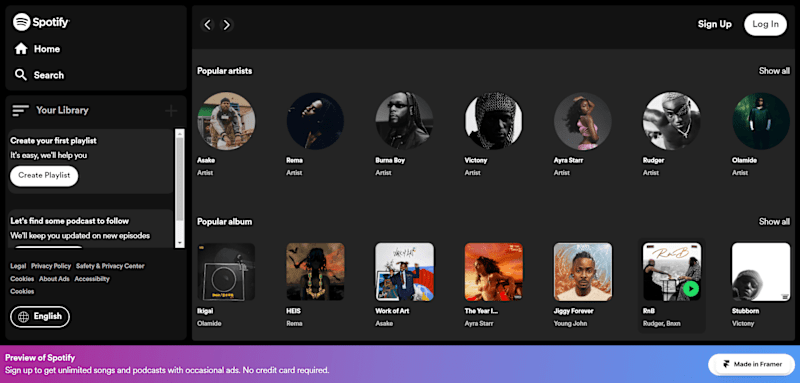800x383 pixels.
Task: Click Olamide under Ikigai album
Action: pos(209,323)
